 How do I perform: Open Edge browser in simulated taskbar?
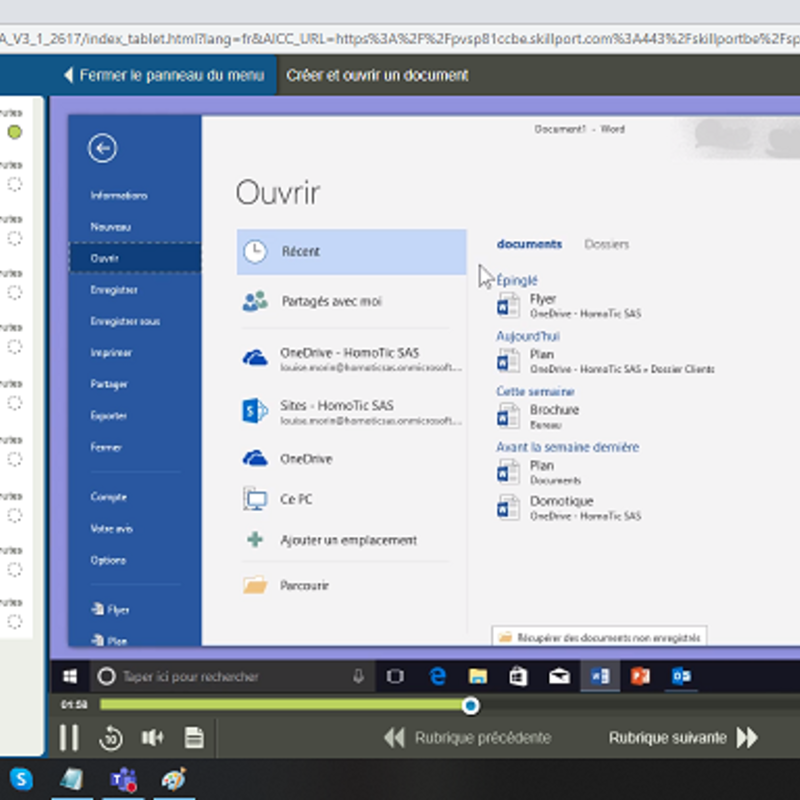[x=437, y=677]
